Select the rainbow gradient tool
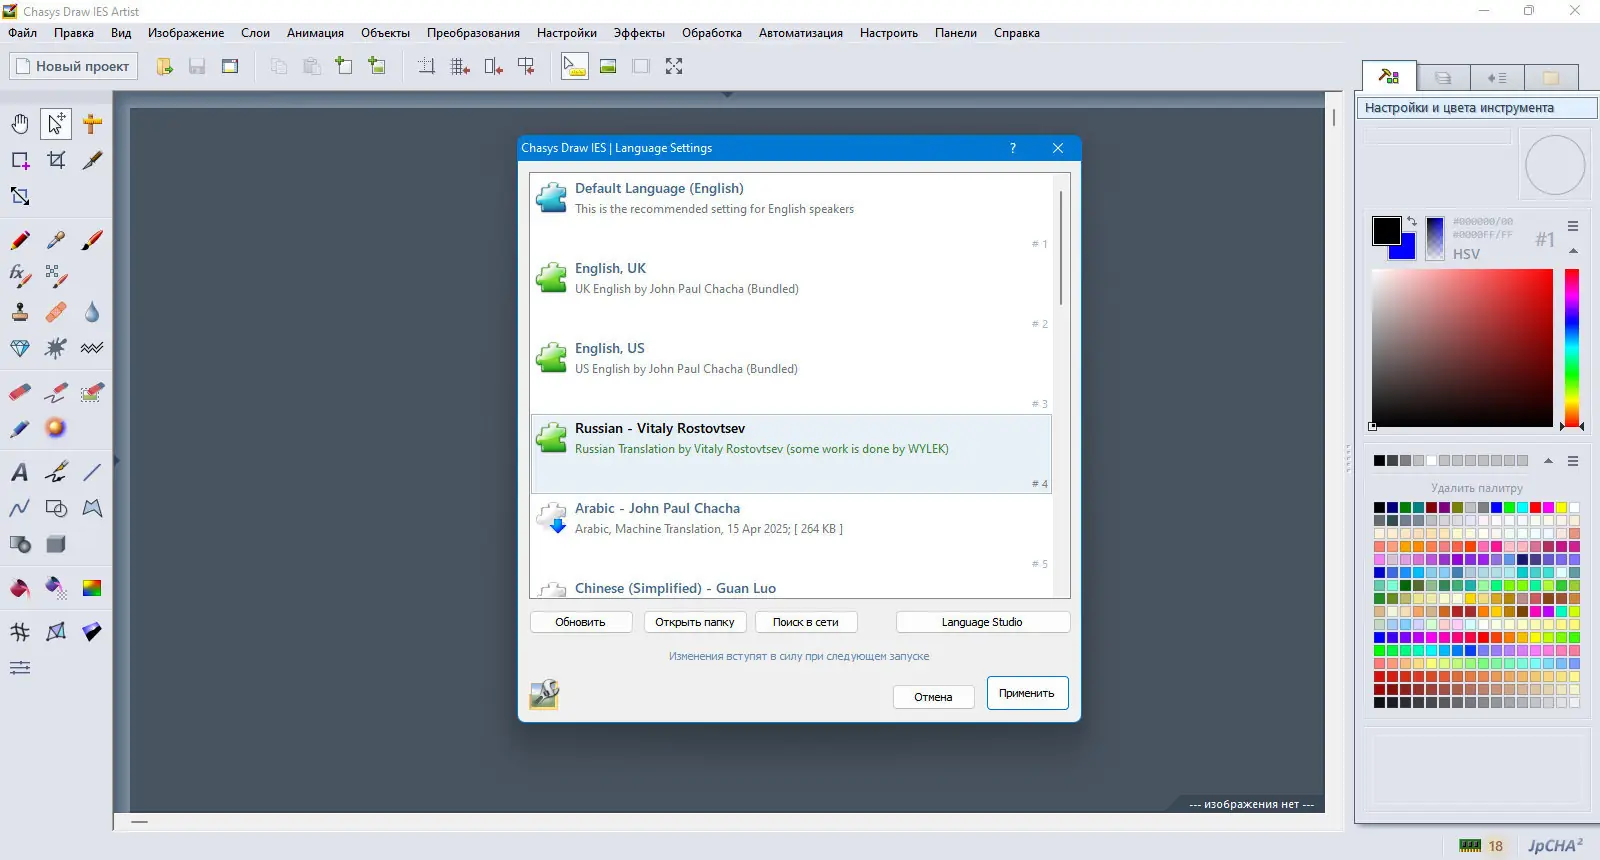Screen dimensions: 1600x860 (92, 588)
